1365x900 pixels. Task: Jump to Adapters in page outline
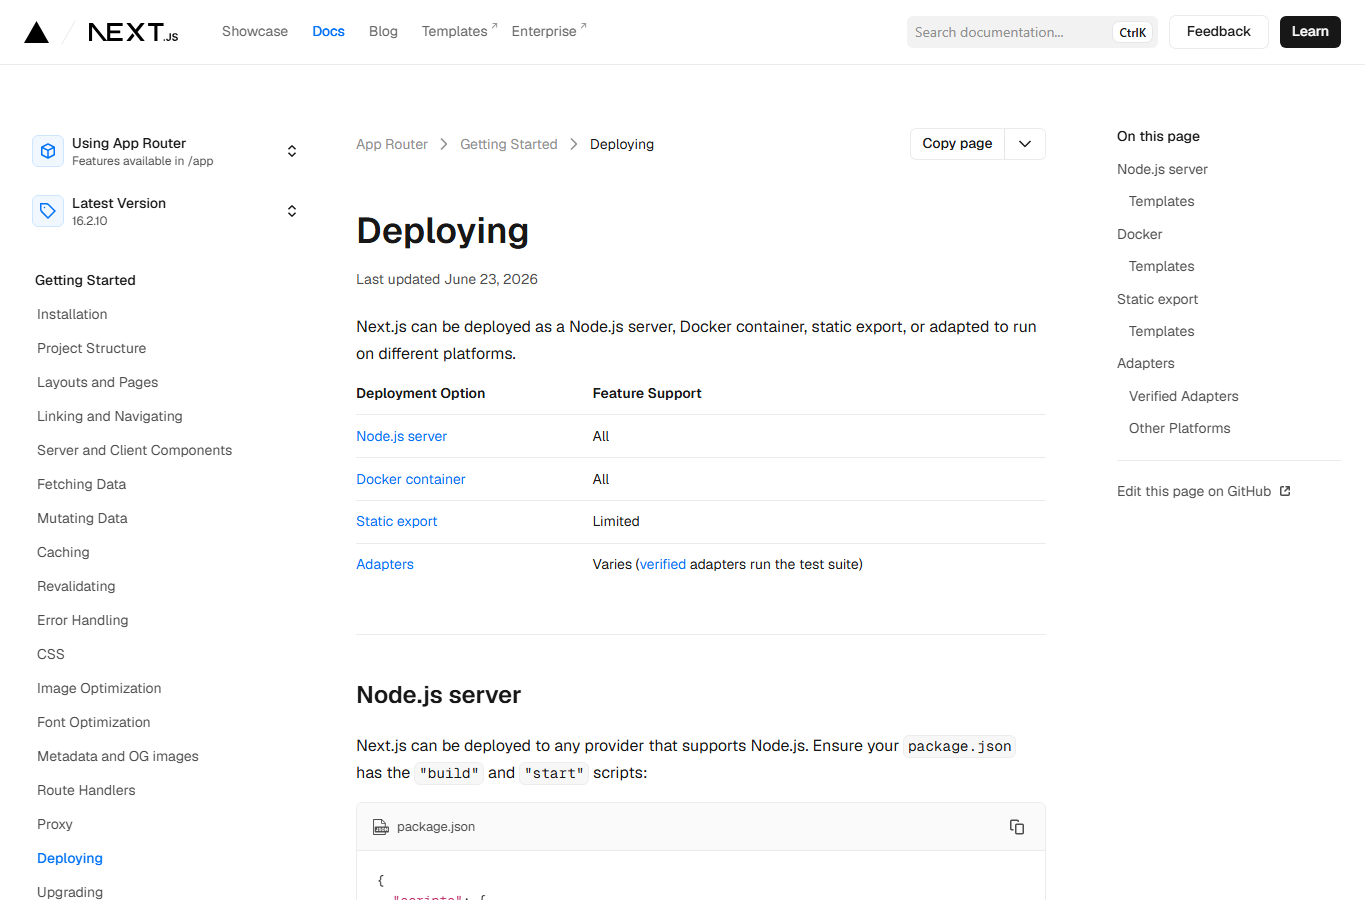1146,364
